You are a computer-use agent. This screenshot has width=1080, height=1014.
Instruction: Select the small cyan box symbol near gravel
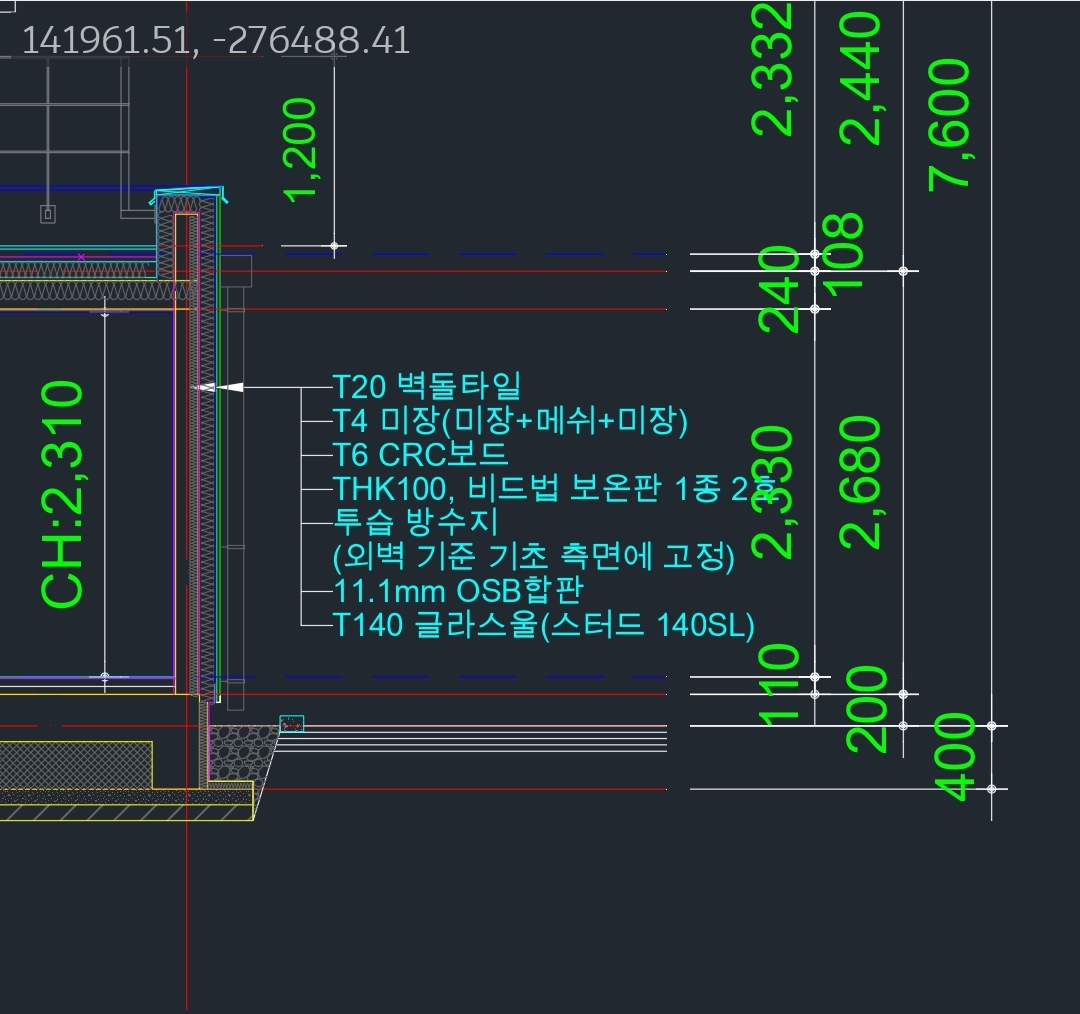coord(291,723)
